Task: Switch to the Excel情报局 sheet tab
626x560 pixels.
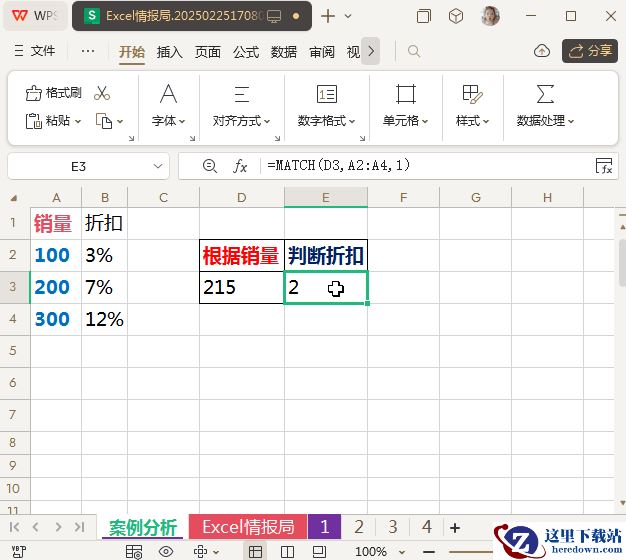Action: 248,527
